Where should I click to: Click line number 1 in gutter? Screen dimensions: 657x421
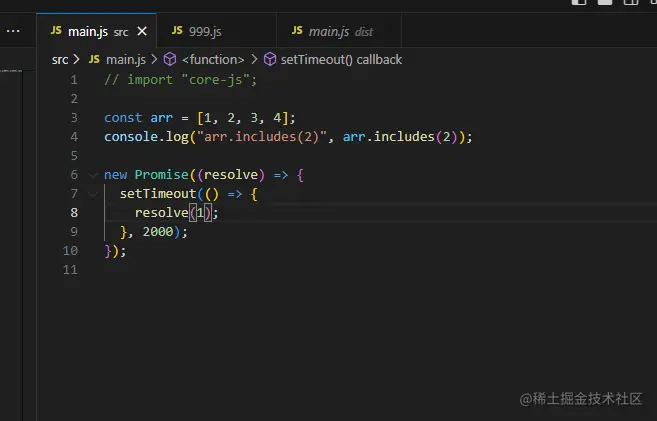tap(74, 80)
